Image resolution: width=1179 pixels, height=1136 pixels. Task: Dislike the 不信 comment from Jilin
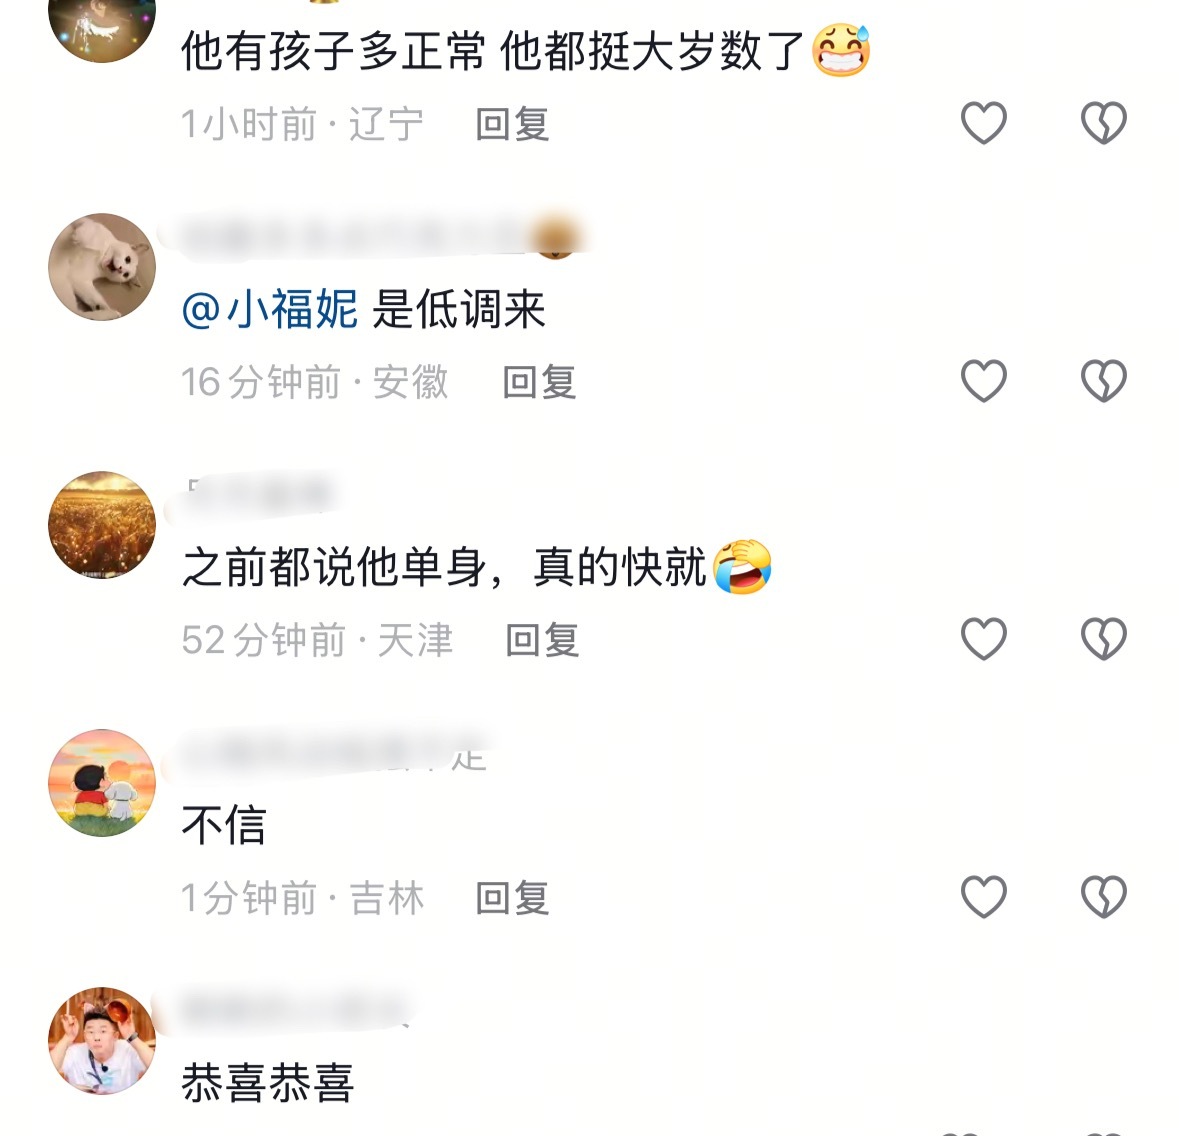[1104, 897]
